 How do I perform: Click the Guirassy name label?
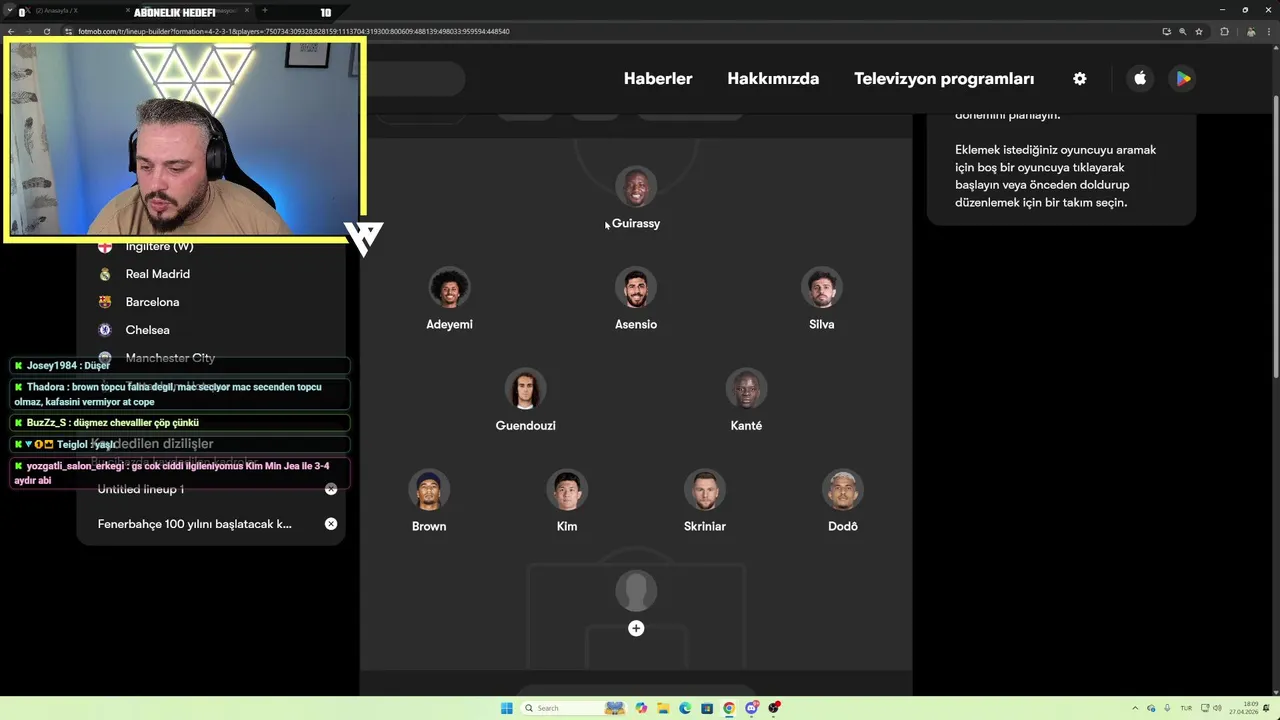pyautogui.click(x=636, y=224)
